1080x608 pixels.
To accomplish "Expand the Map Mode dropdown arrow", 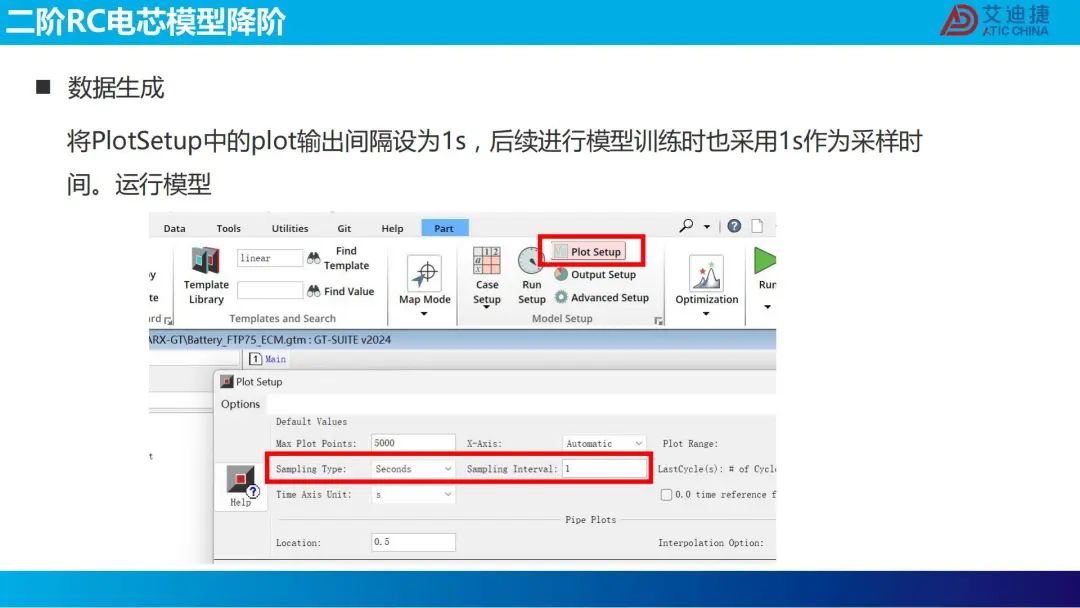I will pos(424,314).
